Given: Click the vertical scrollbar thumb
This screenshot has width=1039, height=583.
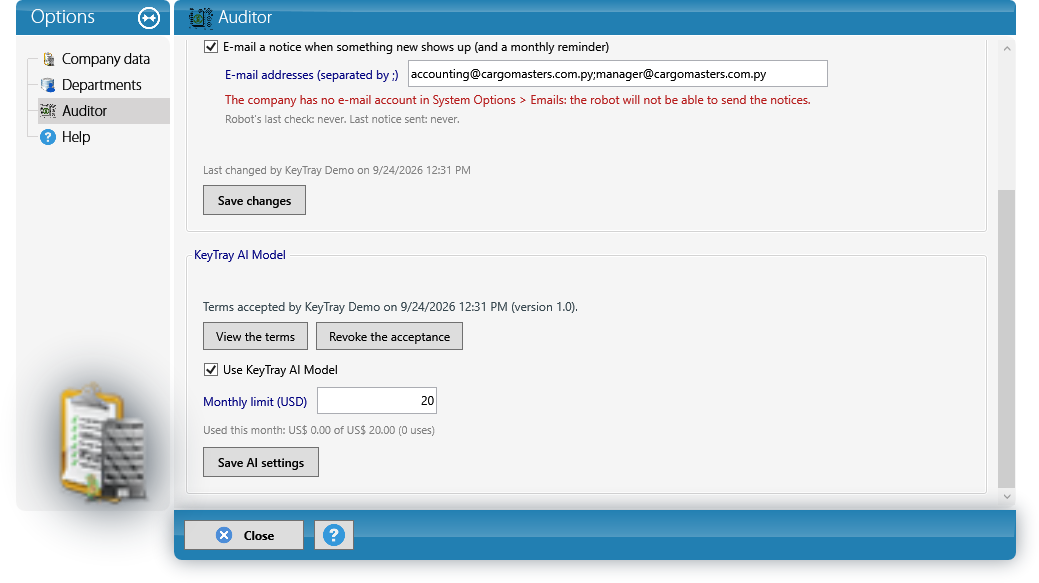Looking at the screenshot, I should click(x=1007, y=339).
